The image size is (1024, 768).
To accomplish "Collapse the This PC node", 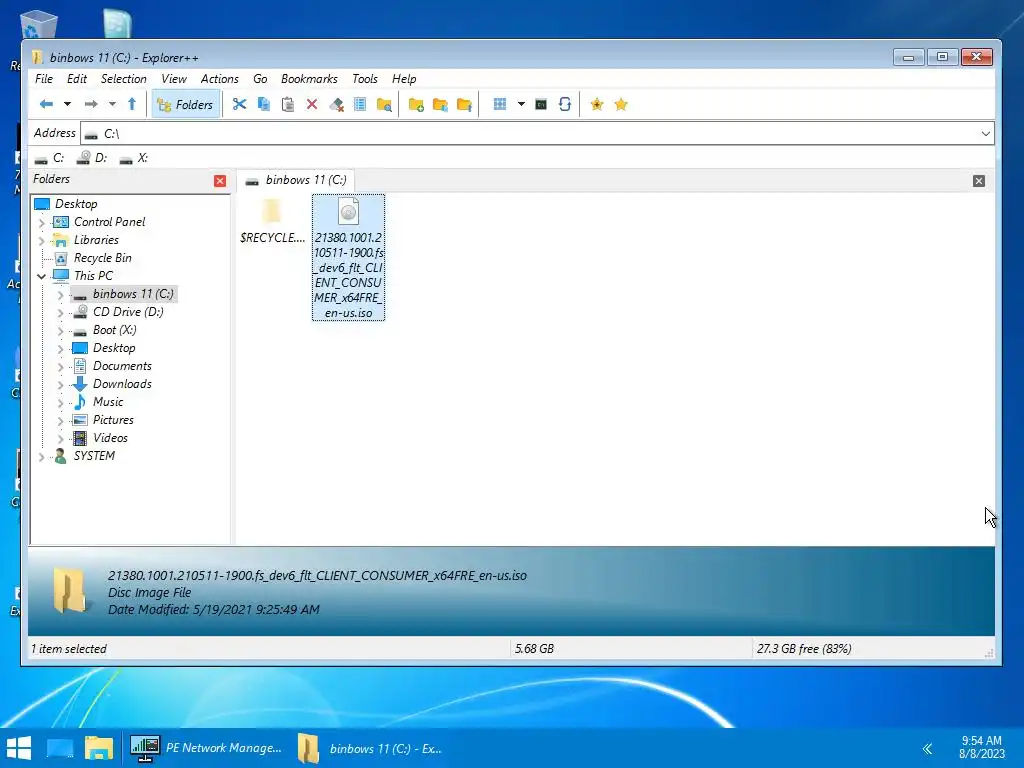I will tap(42, 276).
